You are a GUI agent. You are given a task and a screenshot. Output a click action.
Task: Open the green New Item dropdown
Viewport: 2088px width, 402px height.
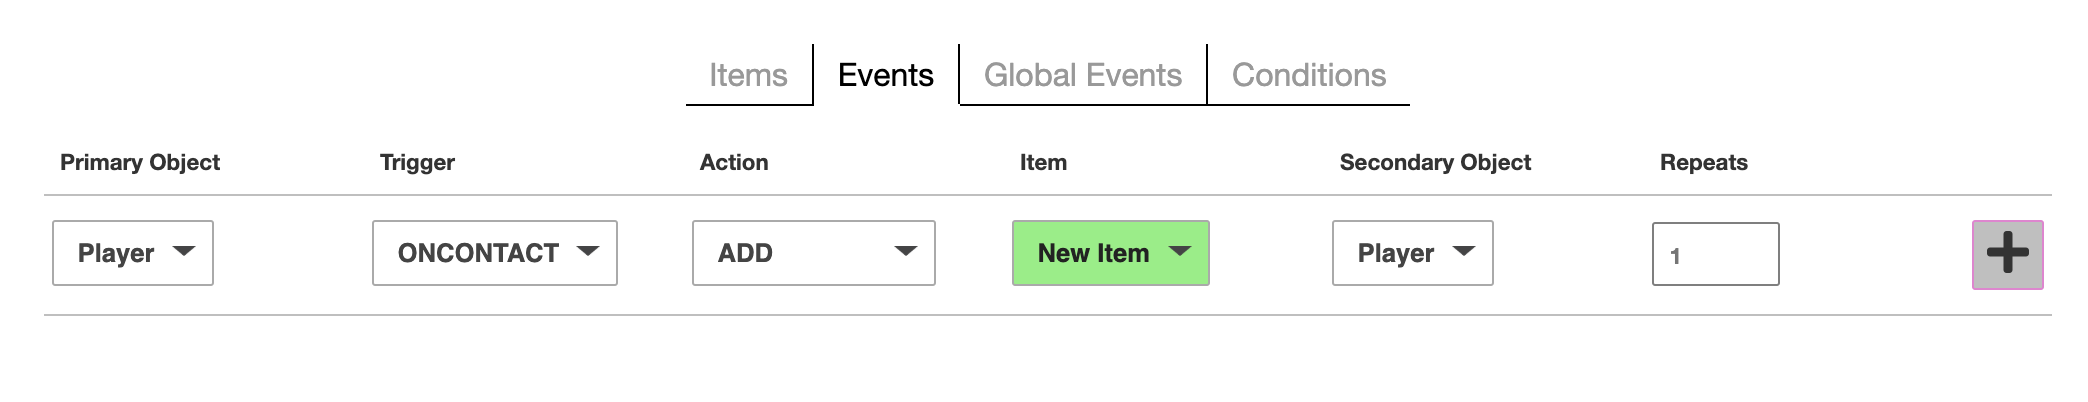(1111, 253)
